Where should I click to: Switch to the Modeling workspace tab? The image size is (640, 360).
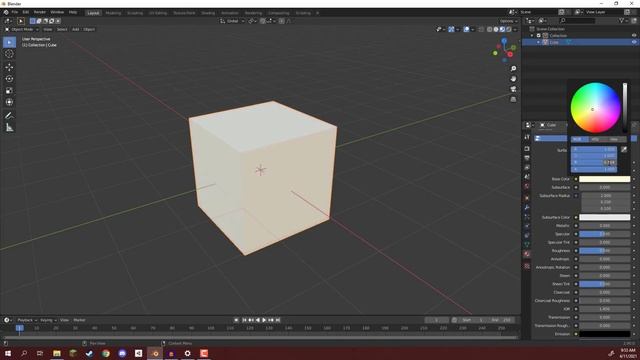coord(113,13)
